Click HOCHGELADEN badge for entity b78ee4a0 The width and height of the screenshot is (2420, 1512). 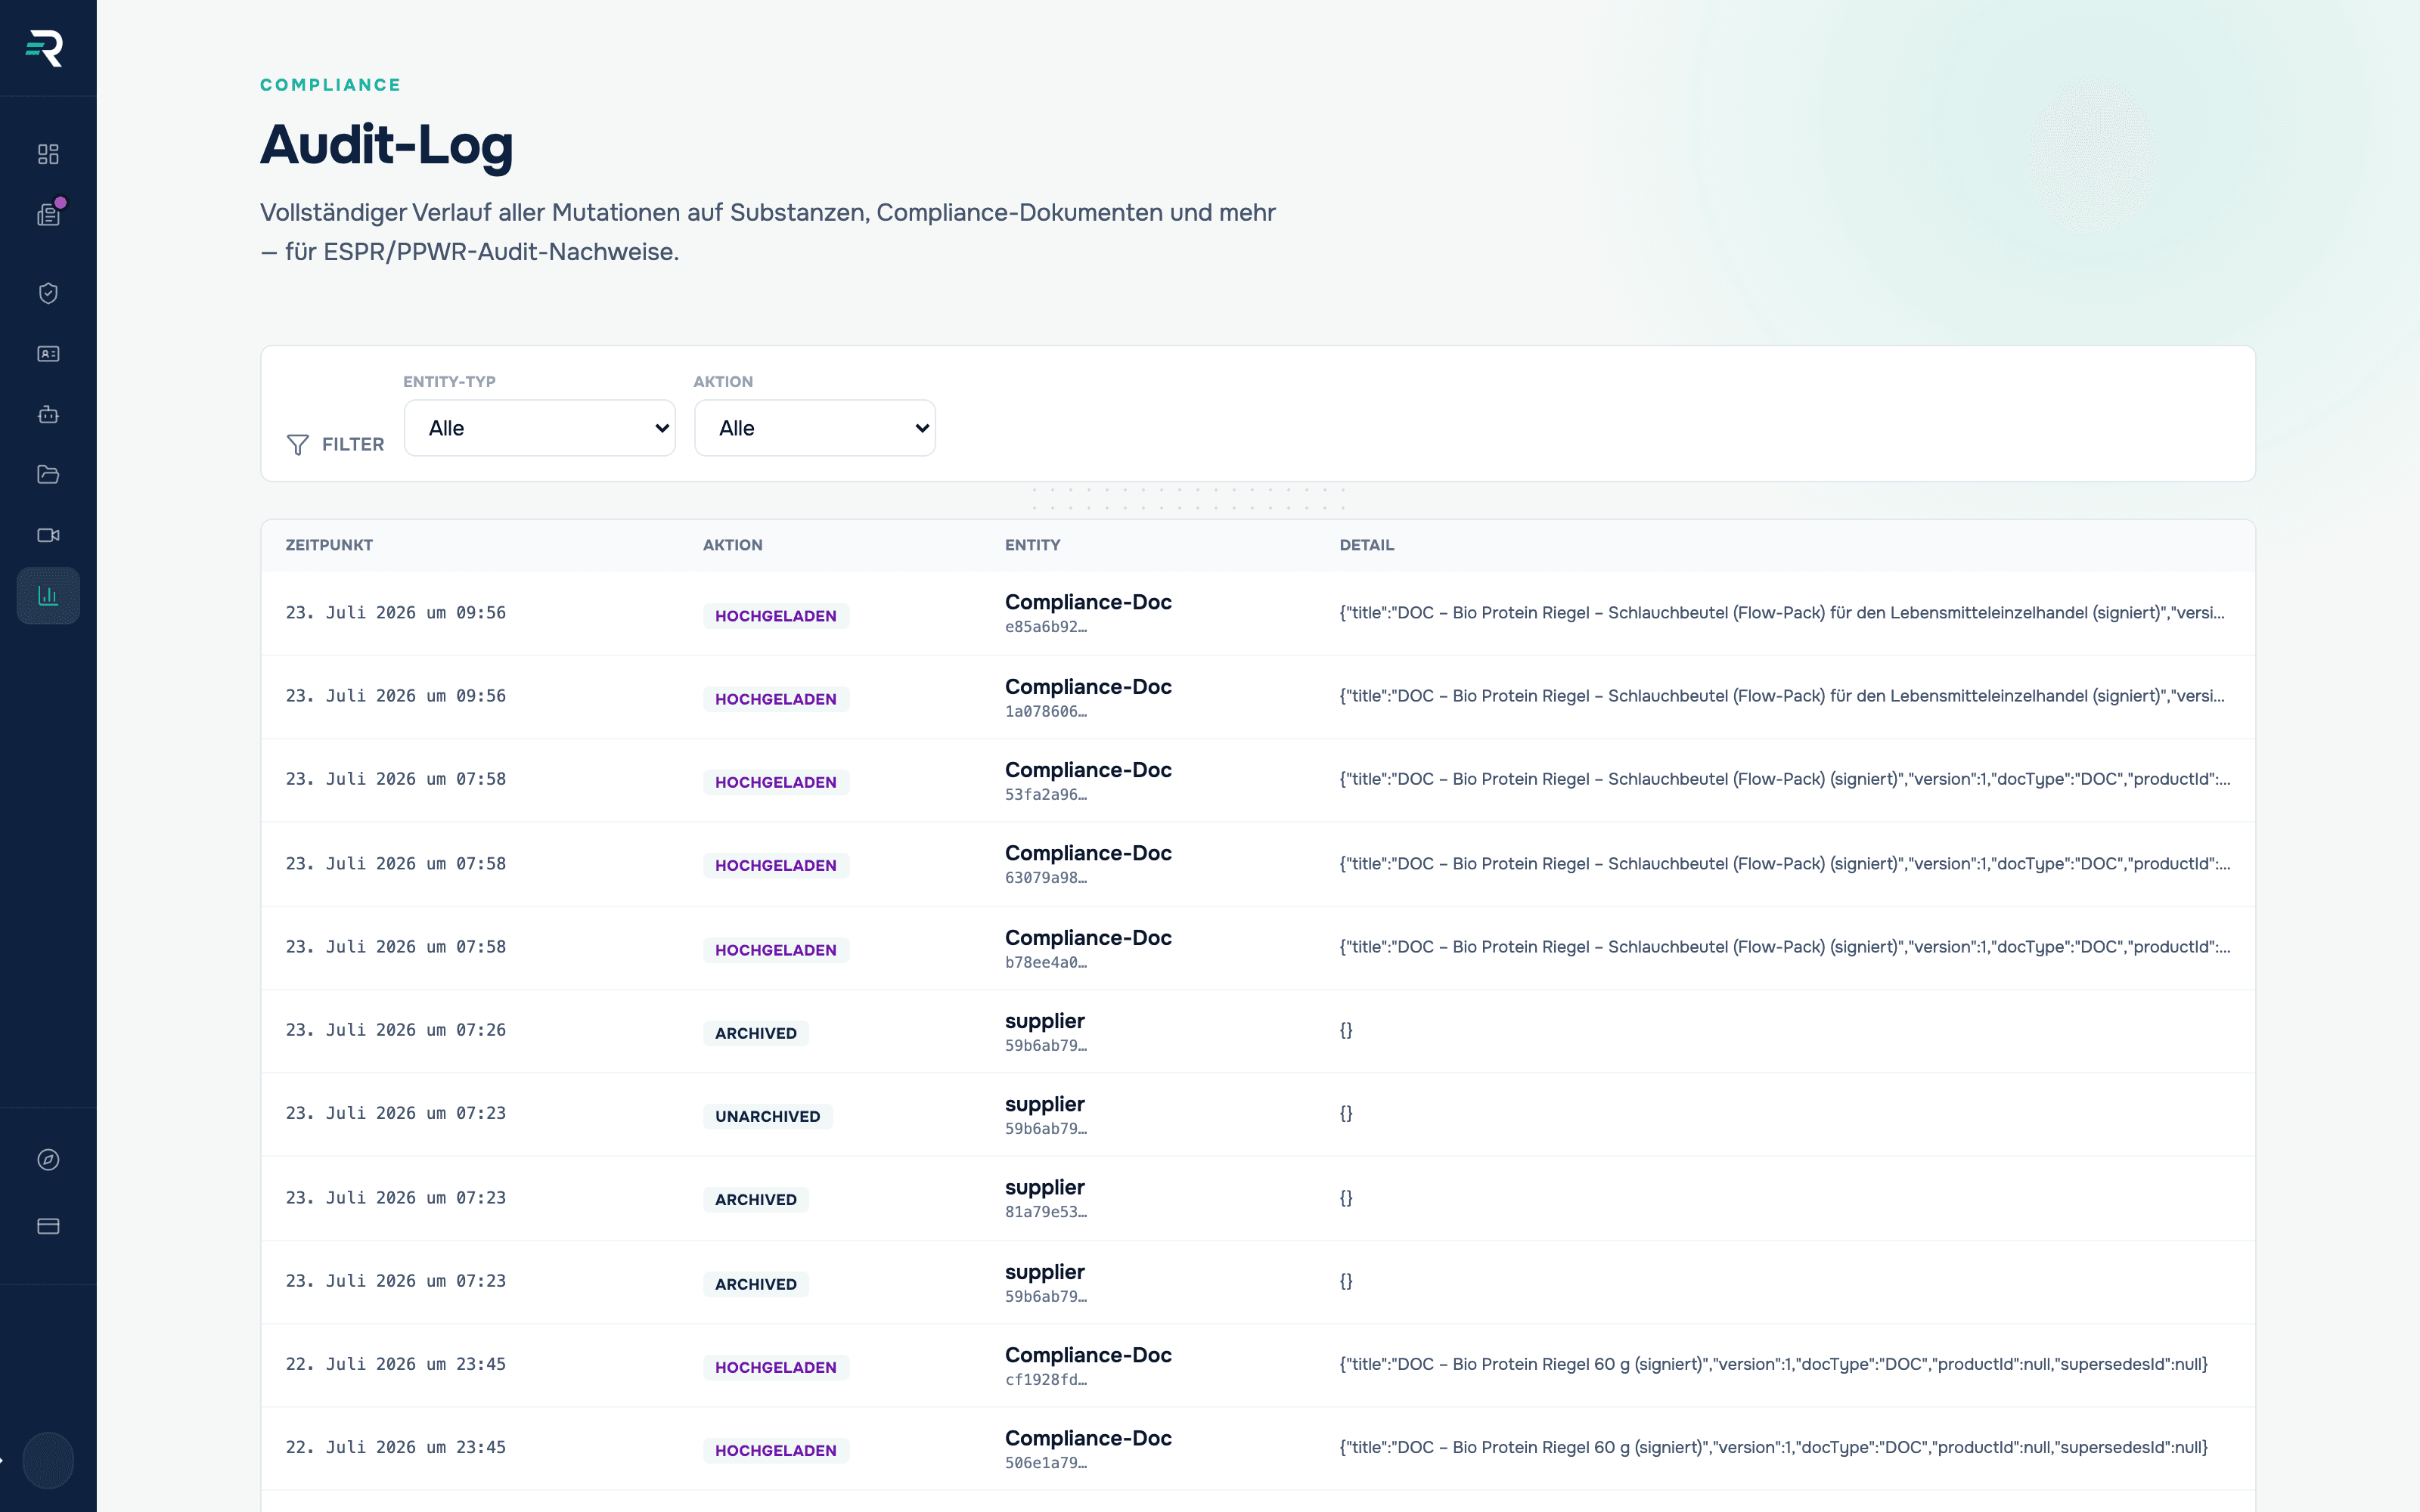(776, 950)
